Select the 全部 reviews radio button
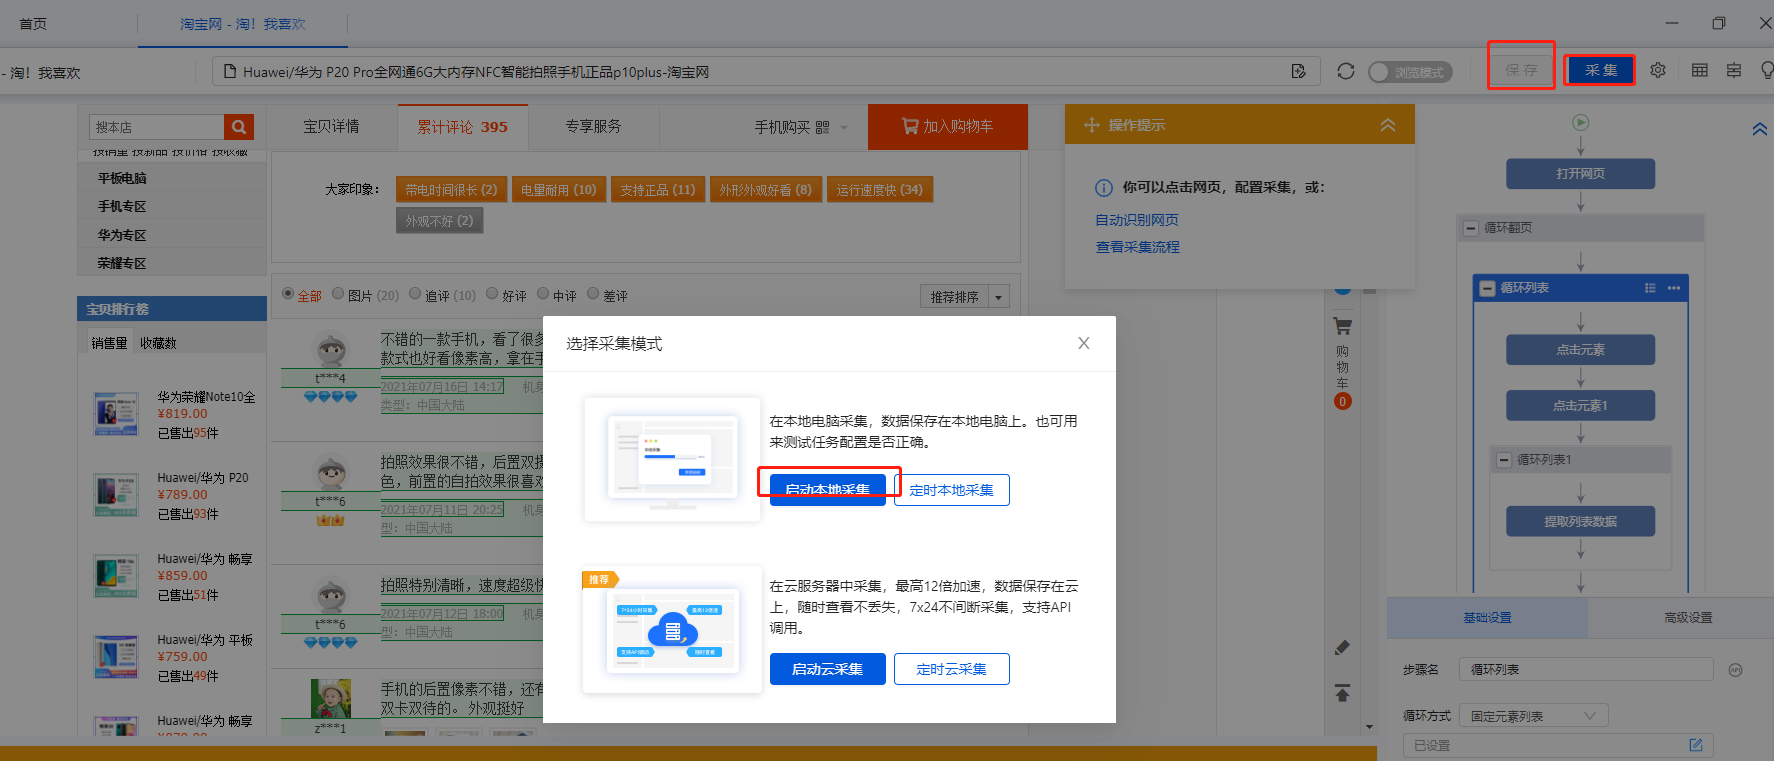 (x=288, y=294)
